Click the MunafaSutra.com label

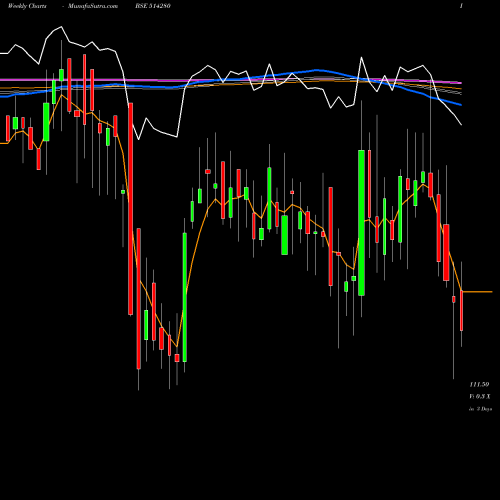click(93, 6)
